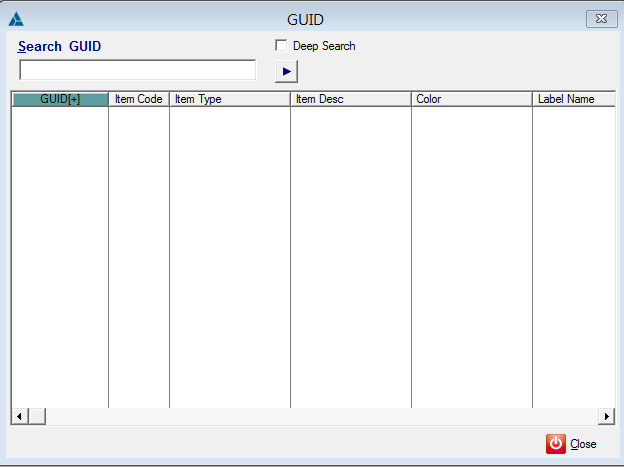Image resolution: width=624 pixels, height=467 pixels.
Task: Click the horizontal scrollbar thumb
Action: click(37, 416)
